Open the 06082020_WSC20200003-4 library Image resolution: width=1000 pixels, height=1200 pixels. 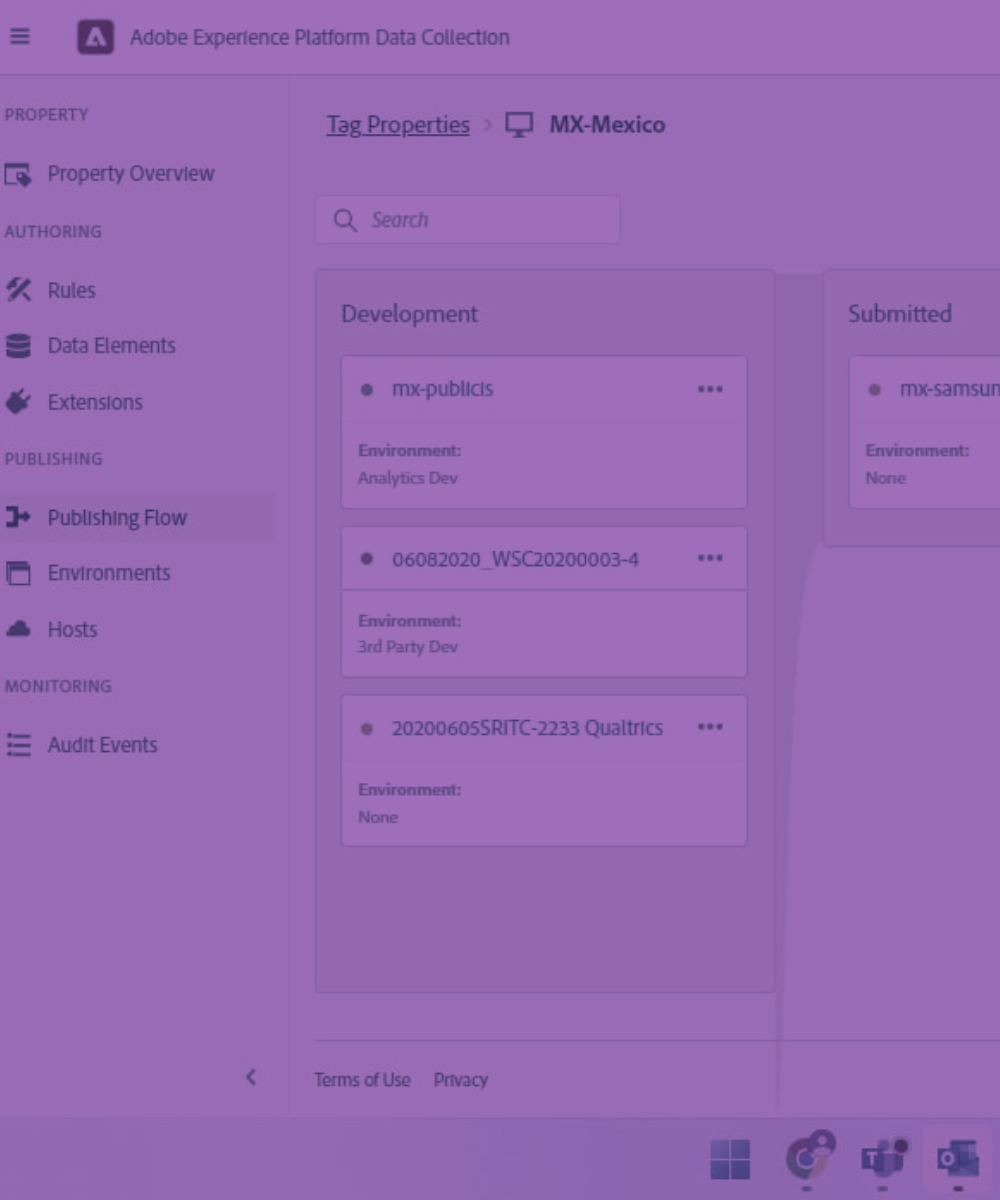point(515,559)
